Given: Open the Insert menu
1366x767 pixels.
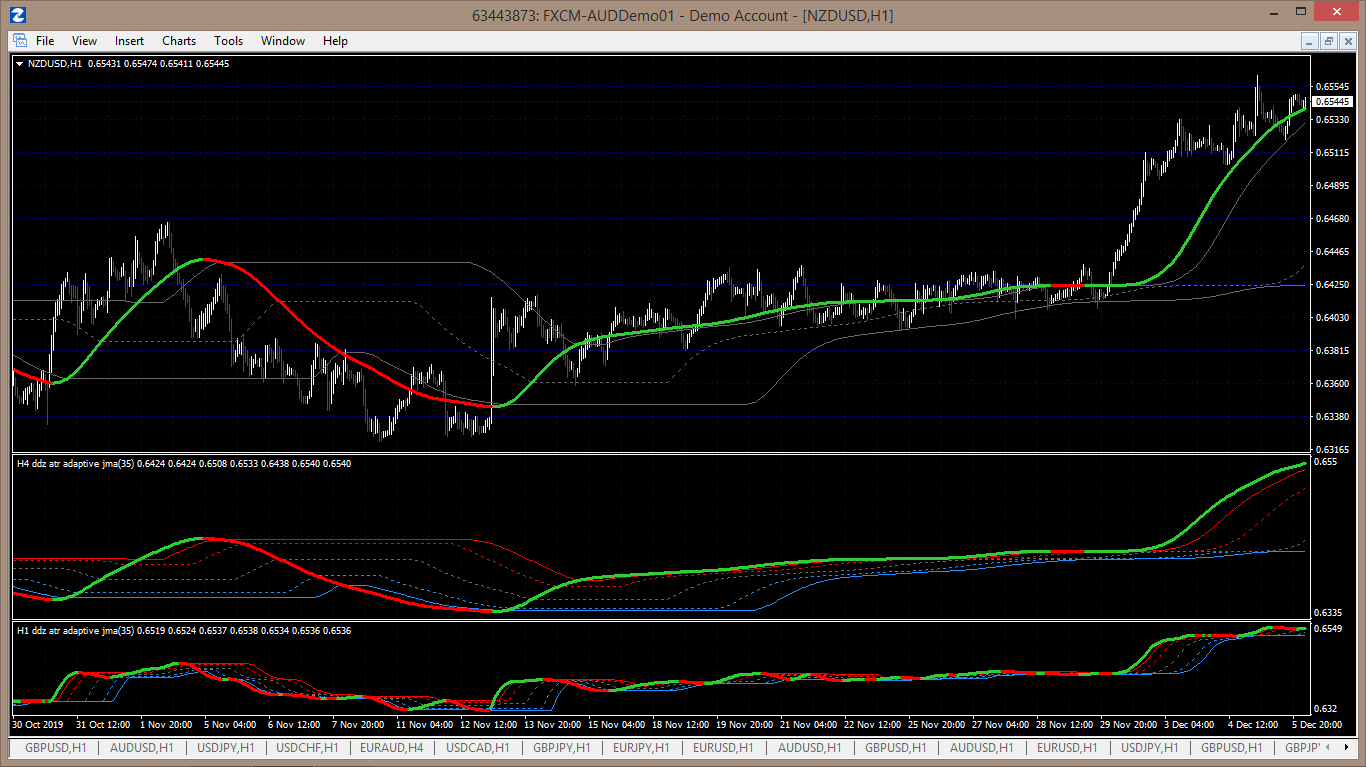Looking at the screenshot, I should pos(129,41).
